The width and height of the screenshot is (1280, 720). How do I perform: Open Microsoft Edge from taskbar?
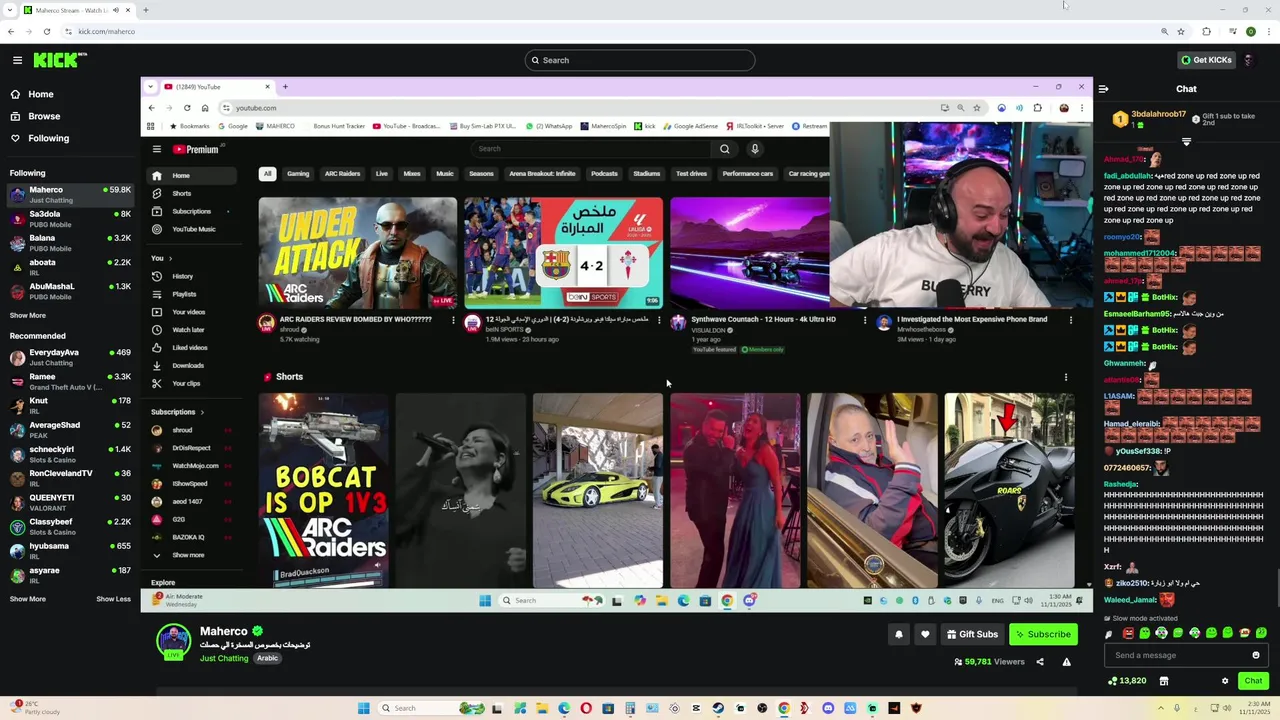click(564, 708)
